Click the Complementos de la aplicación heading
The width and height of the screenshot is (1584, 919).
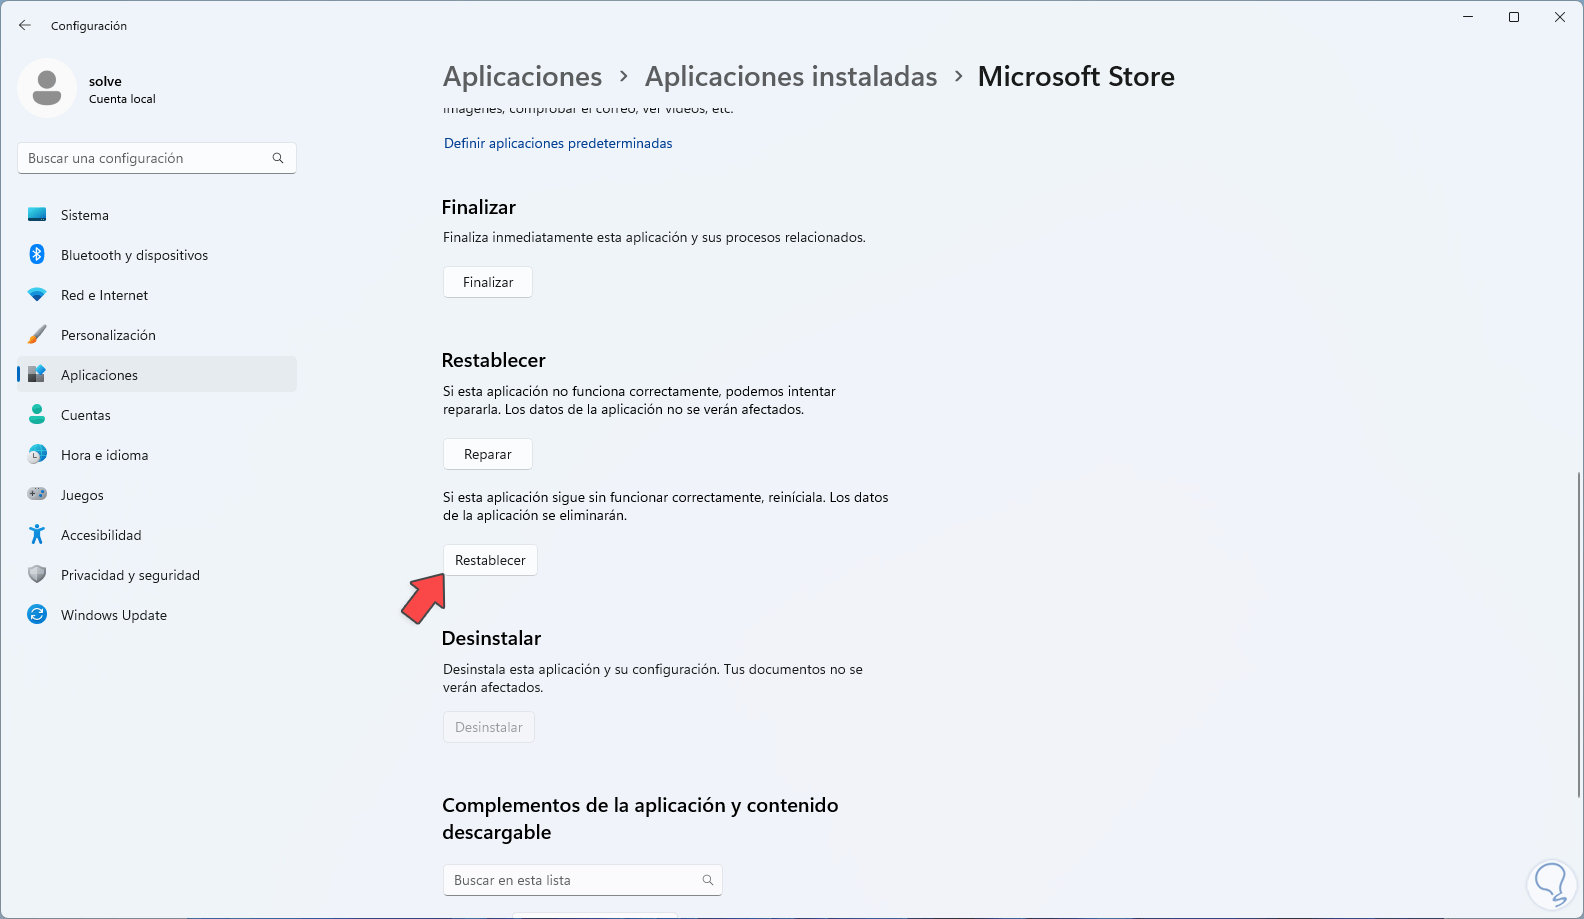pyautogui.click(x=640, y=818)
